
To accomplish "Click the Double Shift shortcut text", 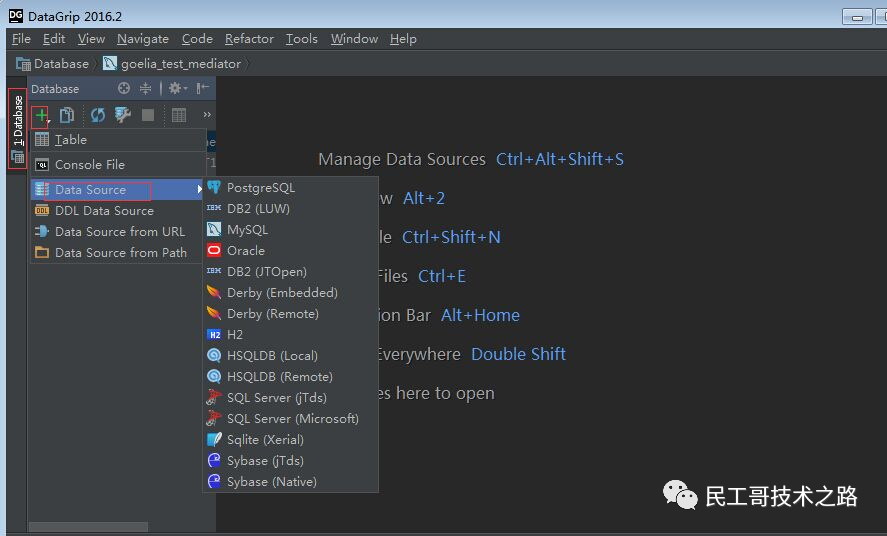I will (518, 354).
